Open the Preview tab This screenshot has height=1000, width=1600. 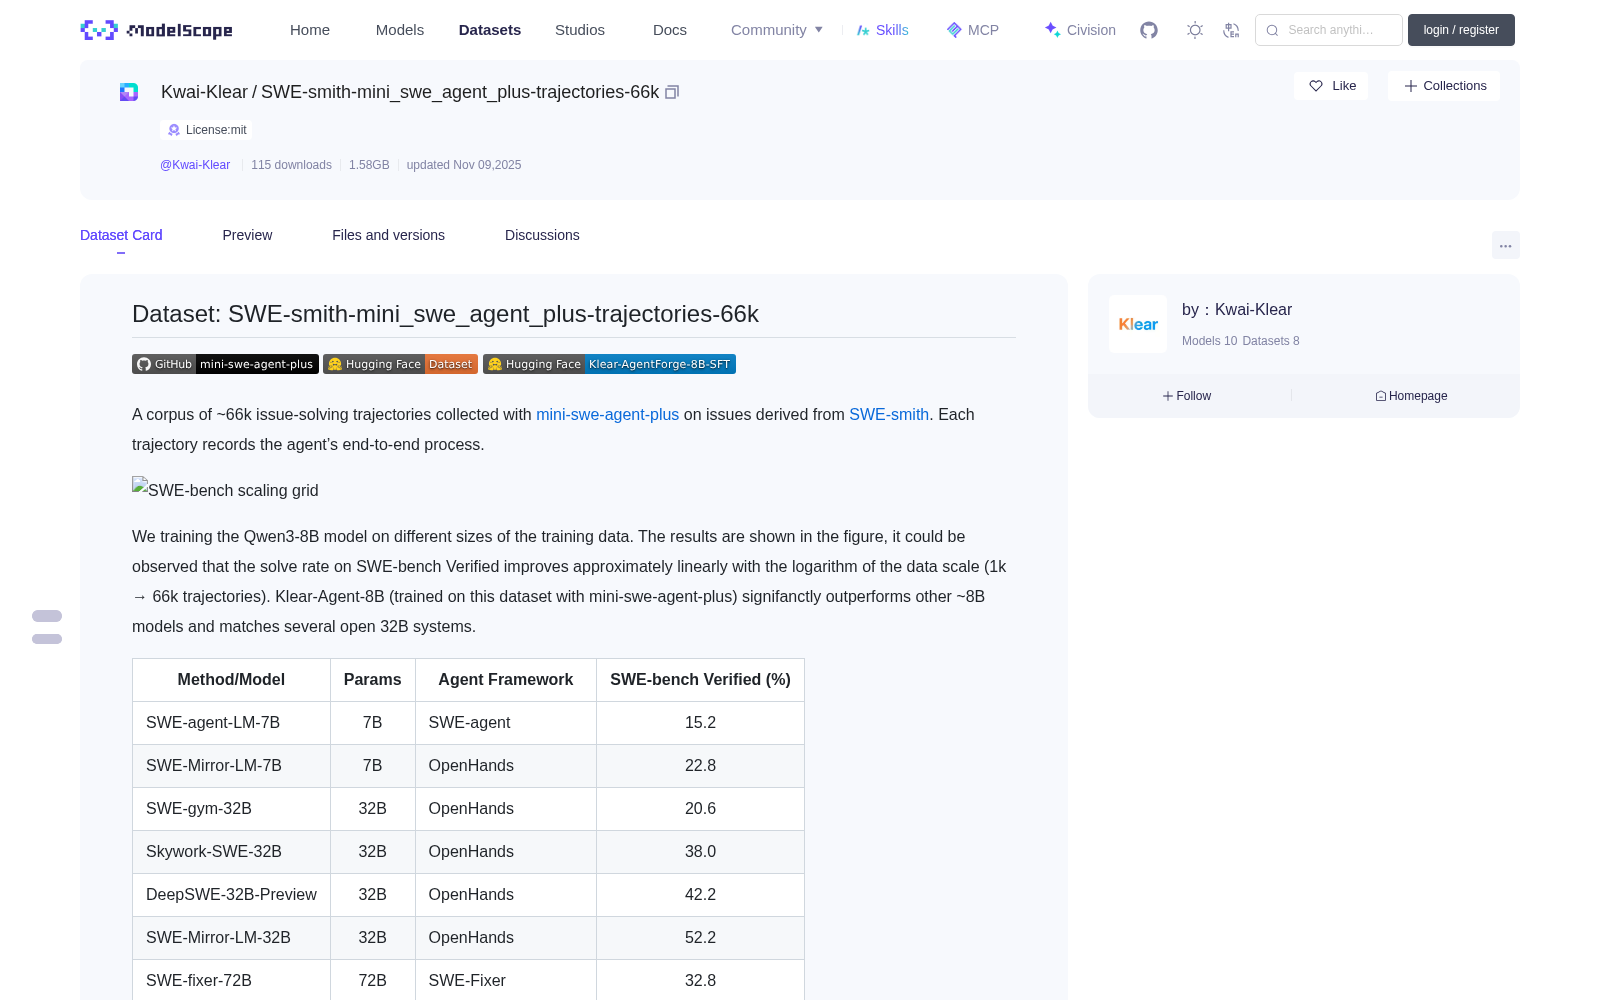[247, 235]
